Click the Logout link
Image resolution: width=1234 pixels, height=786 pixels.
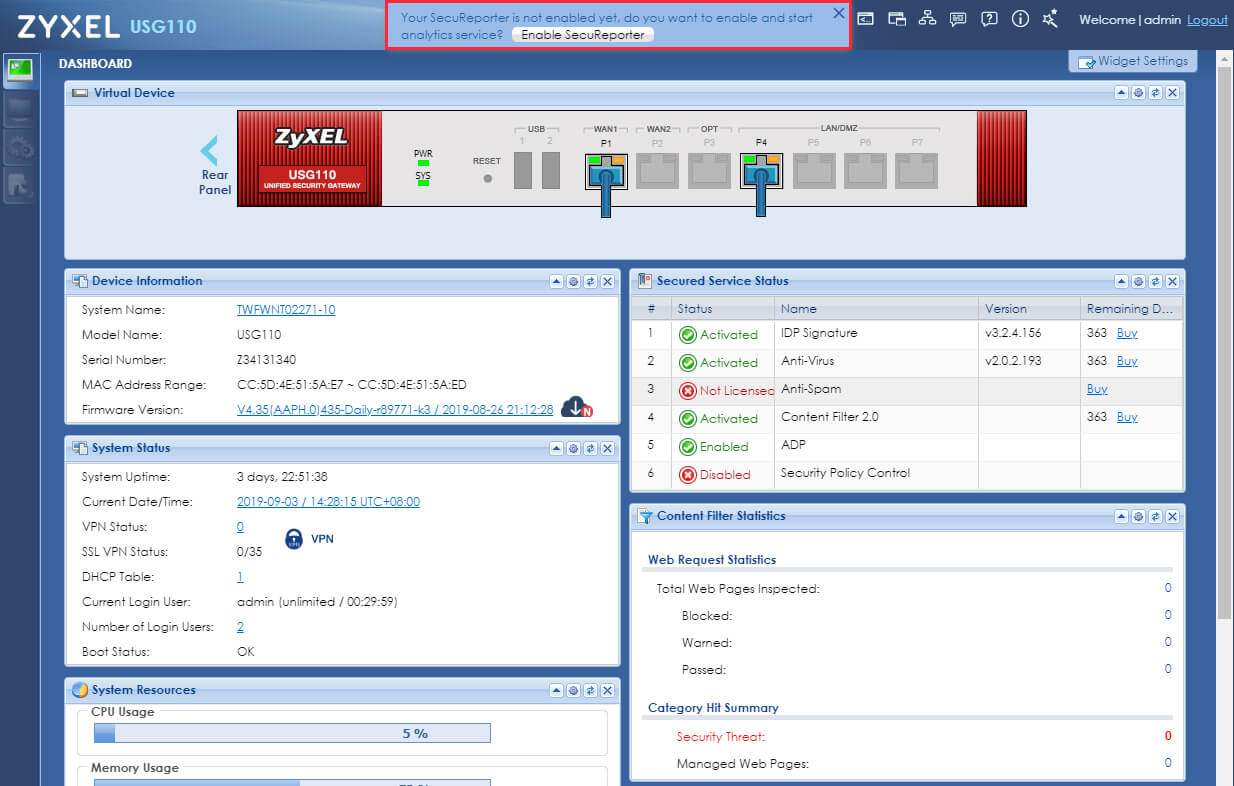pos(1207,20)
